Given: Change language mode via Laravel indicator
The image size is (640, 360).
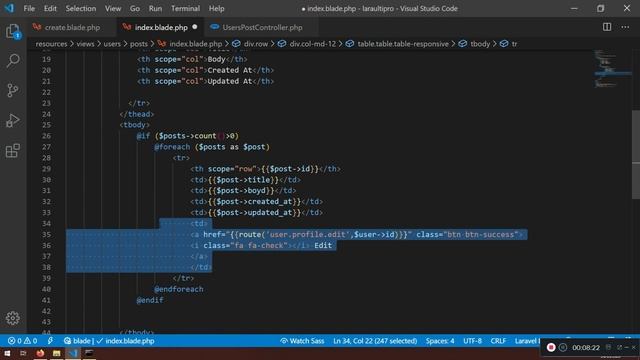Looking at the screenshot, I should click(x=527, y=341).
